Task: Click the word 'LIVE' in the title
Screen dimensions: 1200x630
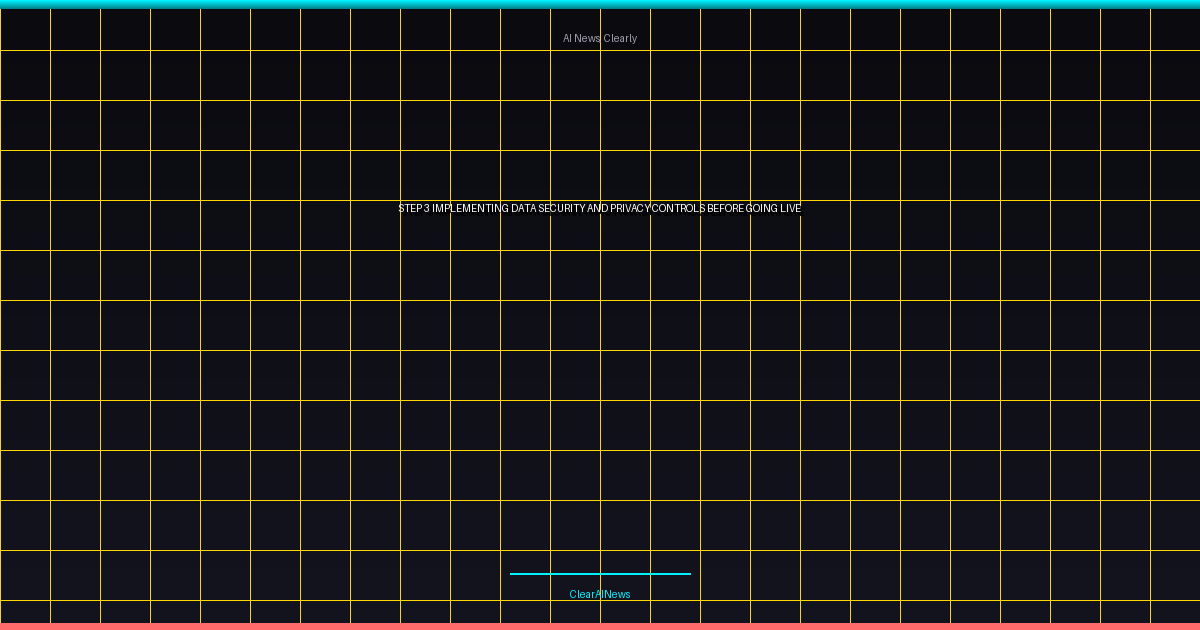Action: [x=791, y=209]
